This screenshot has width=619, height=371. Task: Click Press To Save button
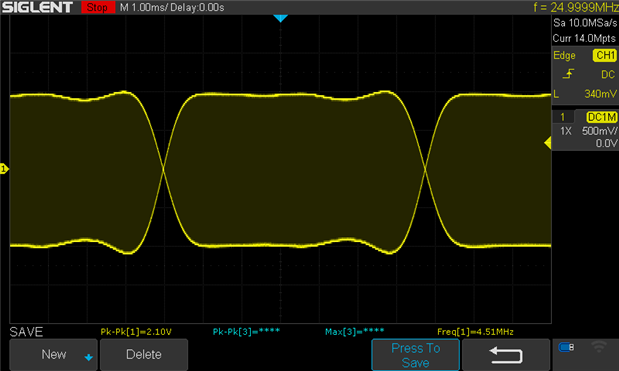pos(415,355)
